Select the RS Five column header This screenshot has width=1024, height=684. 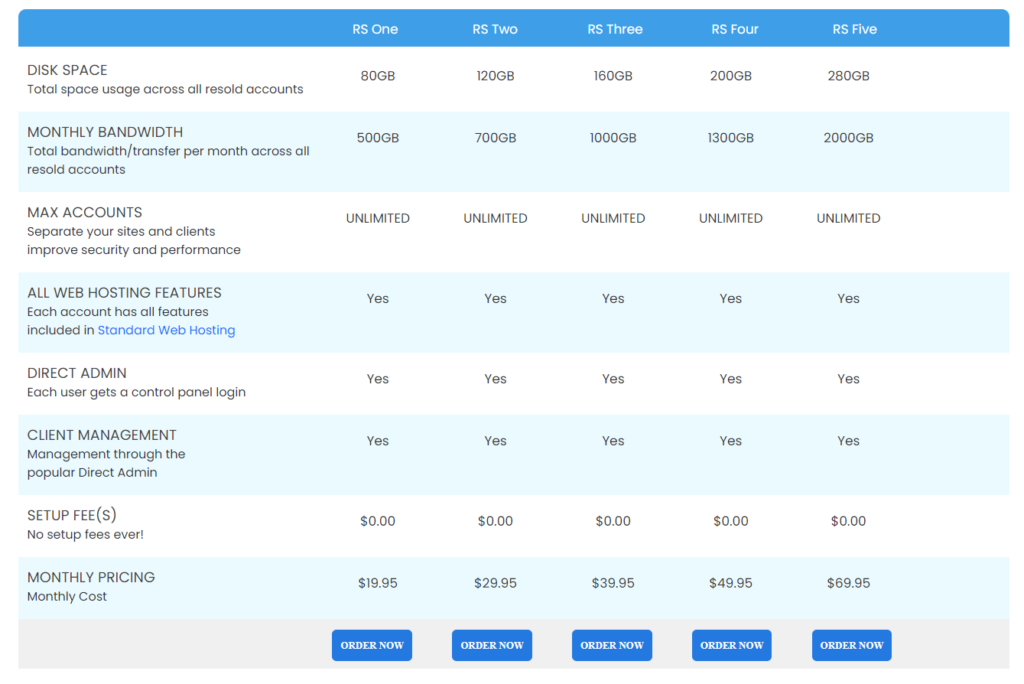point(854,29)
